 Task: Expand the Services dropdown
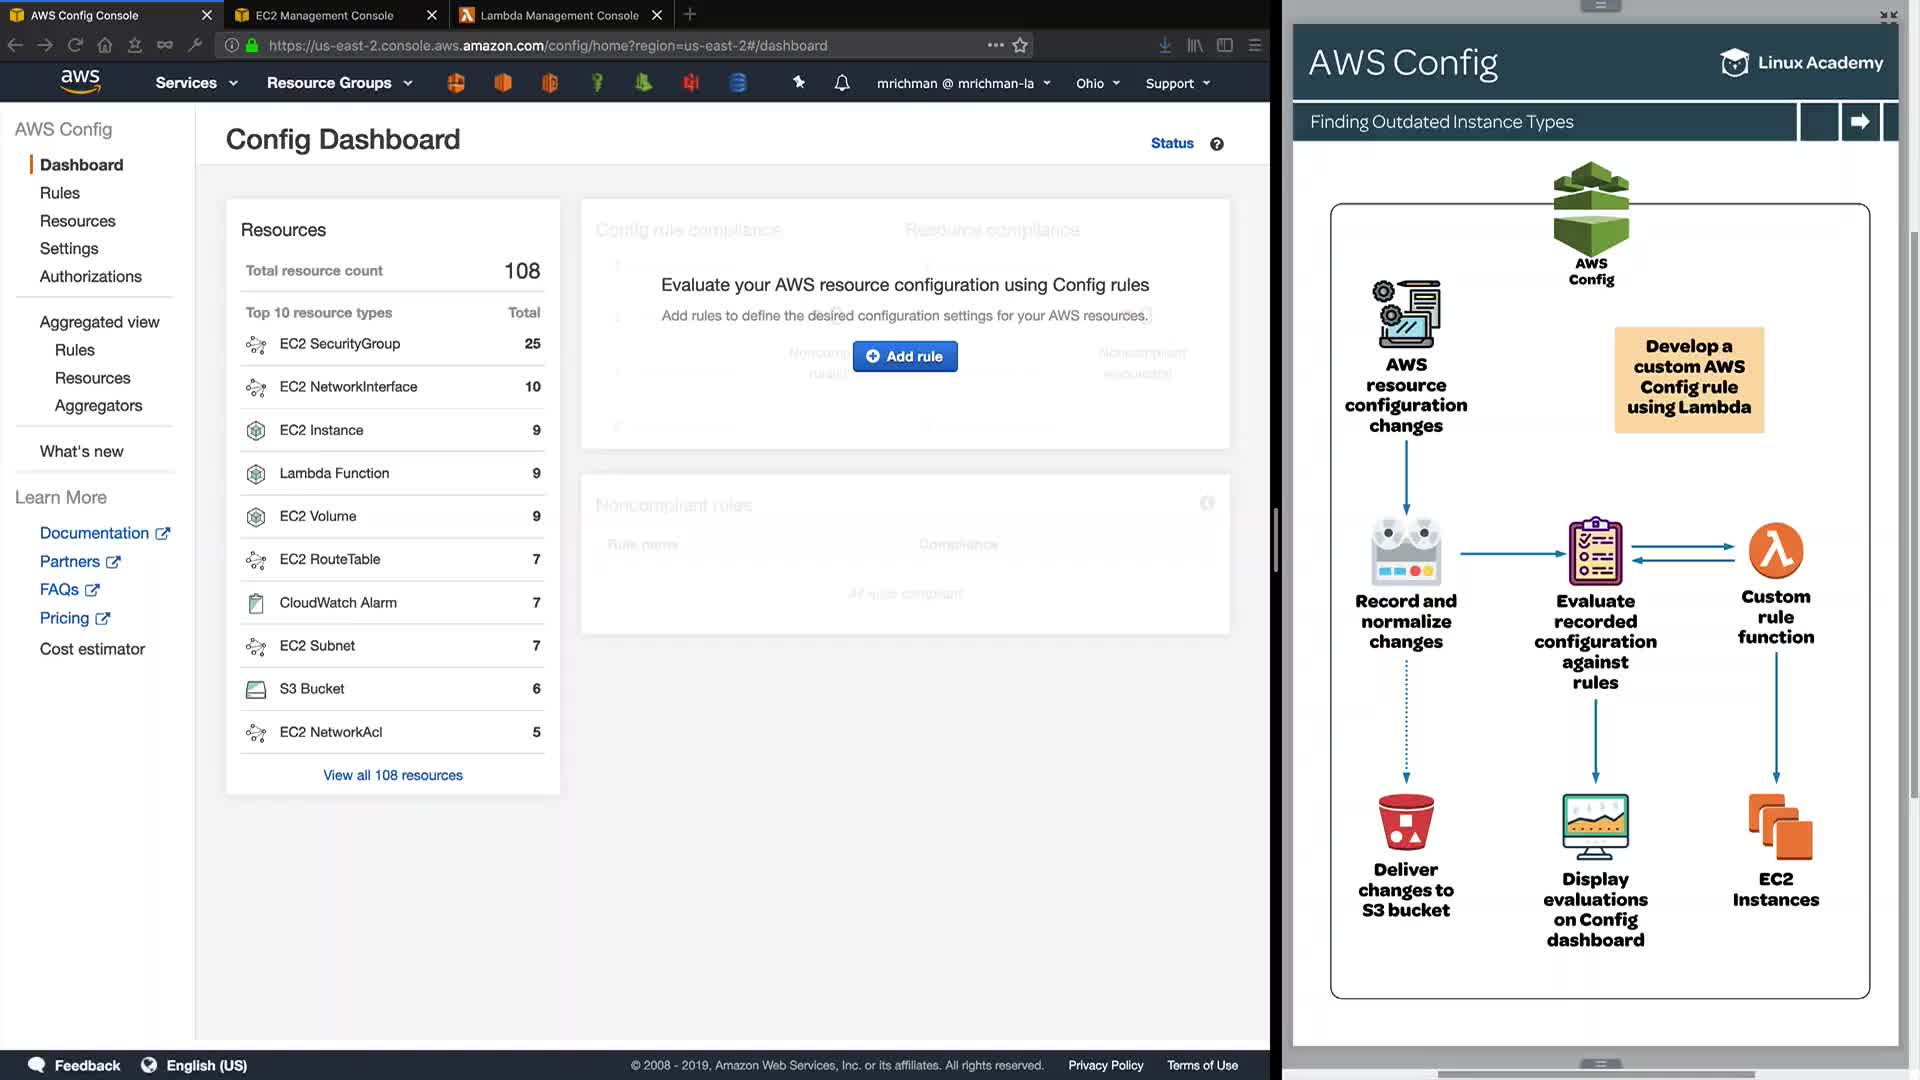click(x=196, y=83)
